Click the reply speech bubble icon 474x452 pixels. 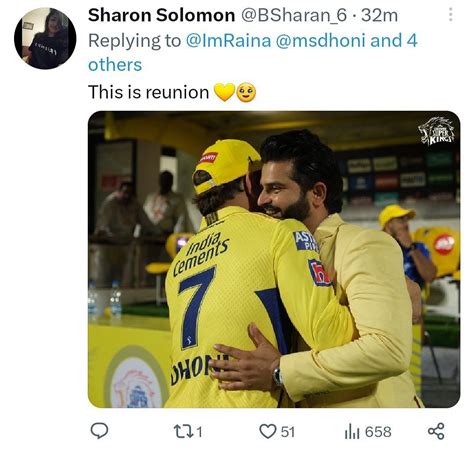pyautogui.click(x=99, y=431)
